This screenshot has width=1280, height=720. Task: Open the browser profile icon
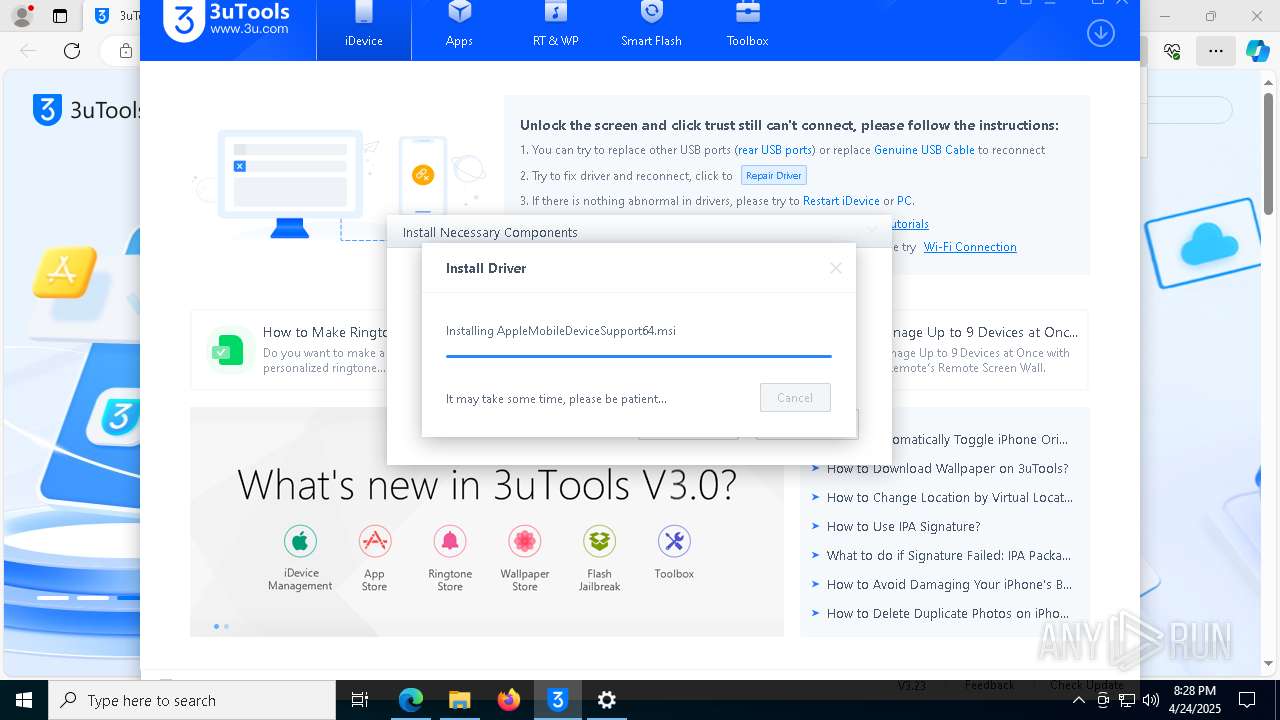[24, 15]
